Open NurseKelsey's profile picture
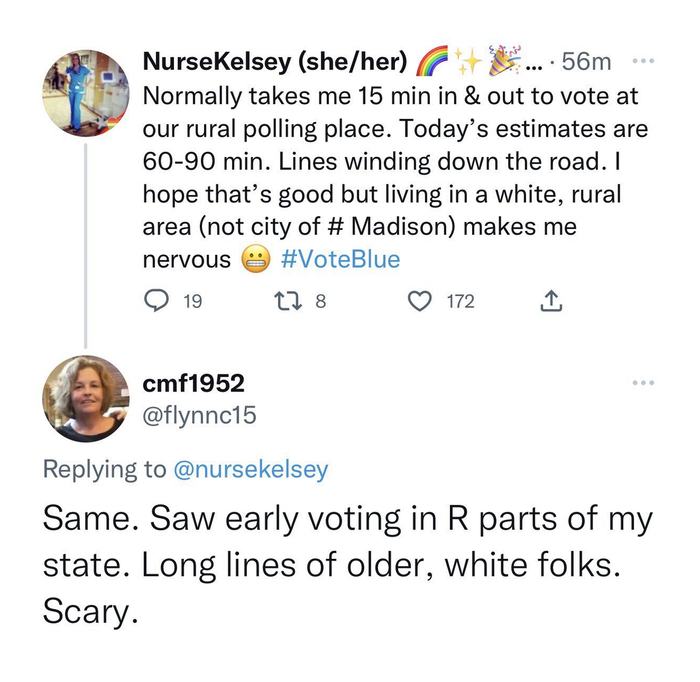Image resolution: width=700 pixels, height=682 pixels. coord(85,92)
